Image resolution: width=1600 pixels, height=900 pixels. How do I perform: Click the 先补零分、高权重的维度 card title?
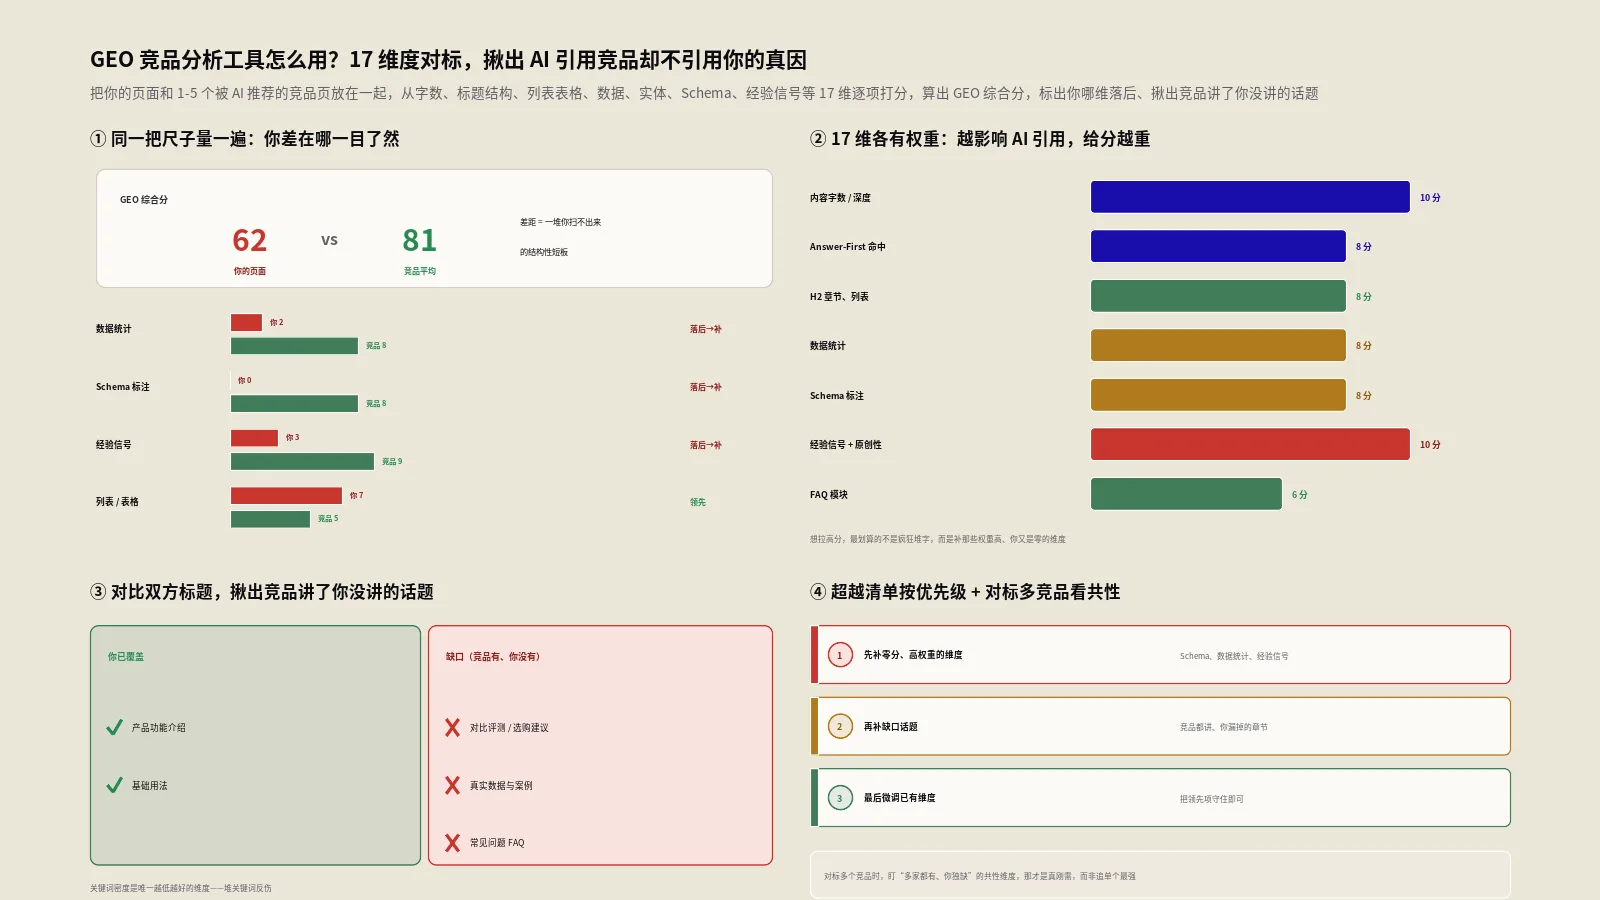913,655
